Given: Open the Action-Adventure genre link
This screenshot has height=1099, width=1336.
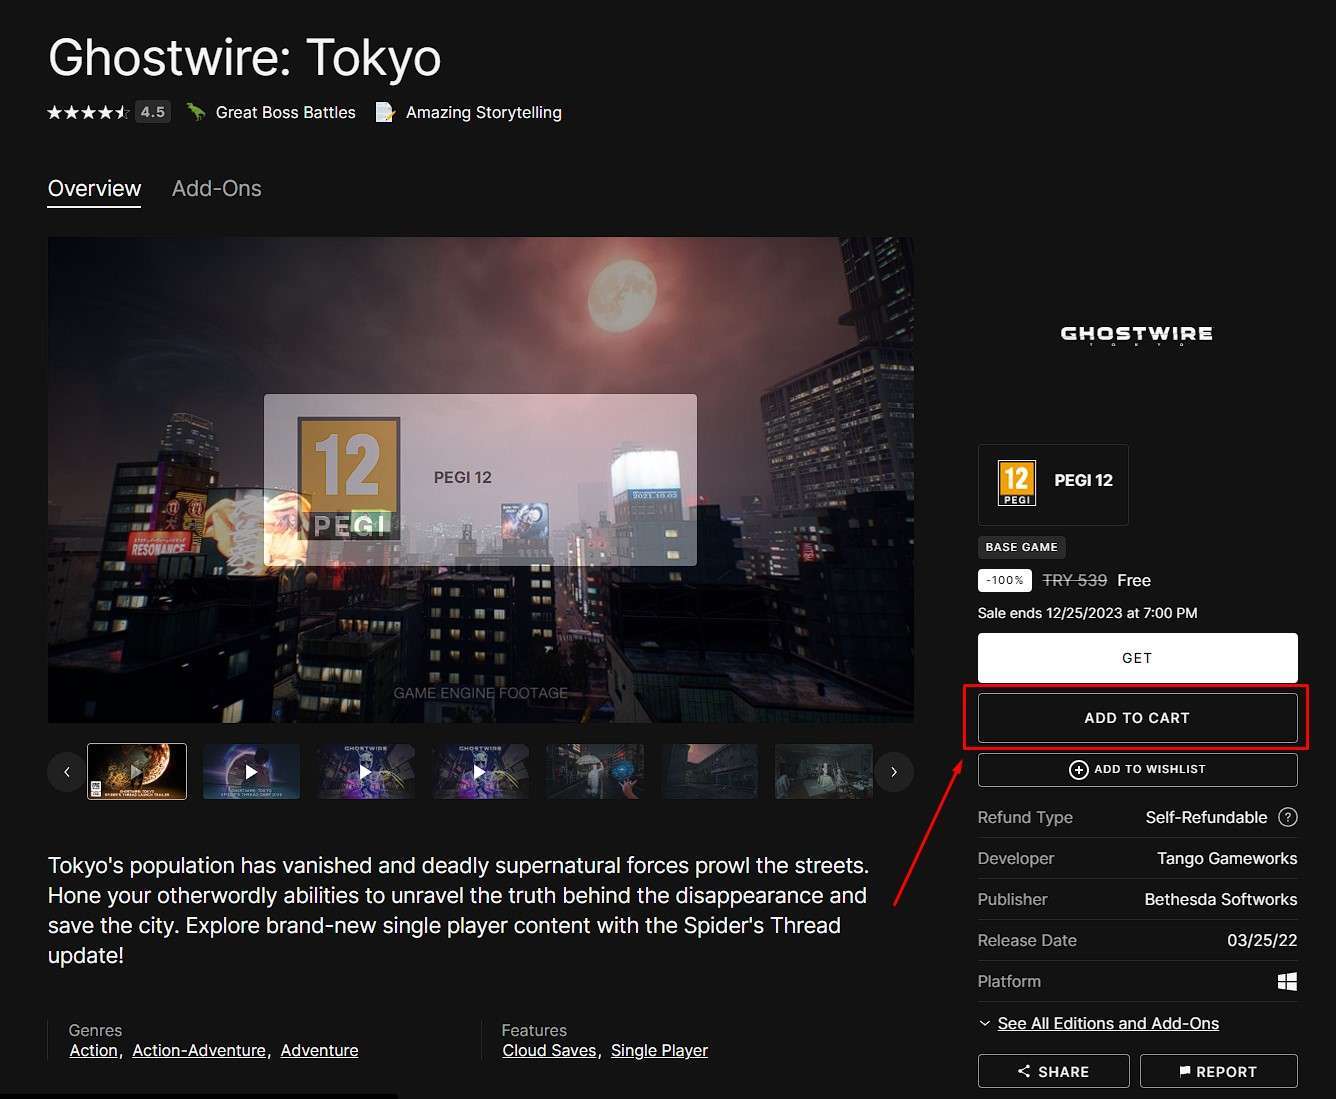Looking at the screenshot, I should (x=199, y=1050).
